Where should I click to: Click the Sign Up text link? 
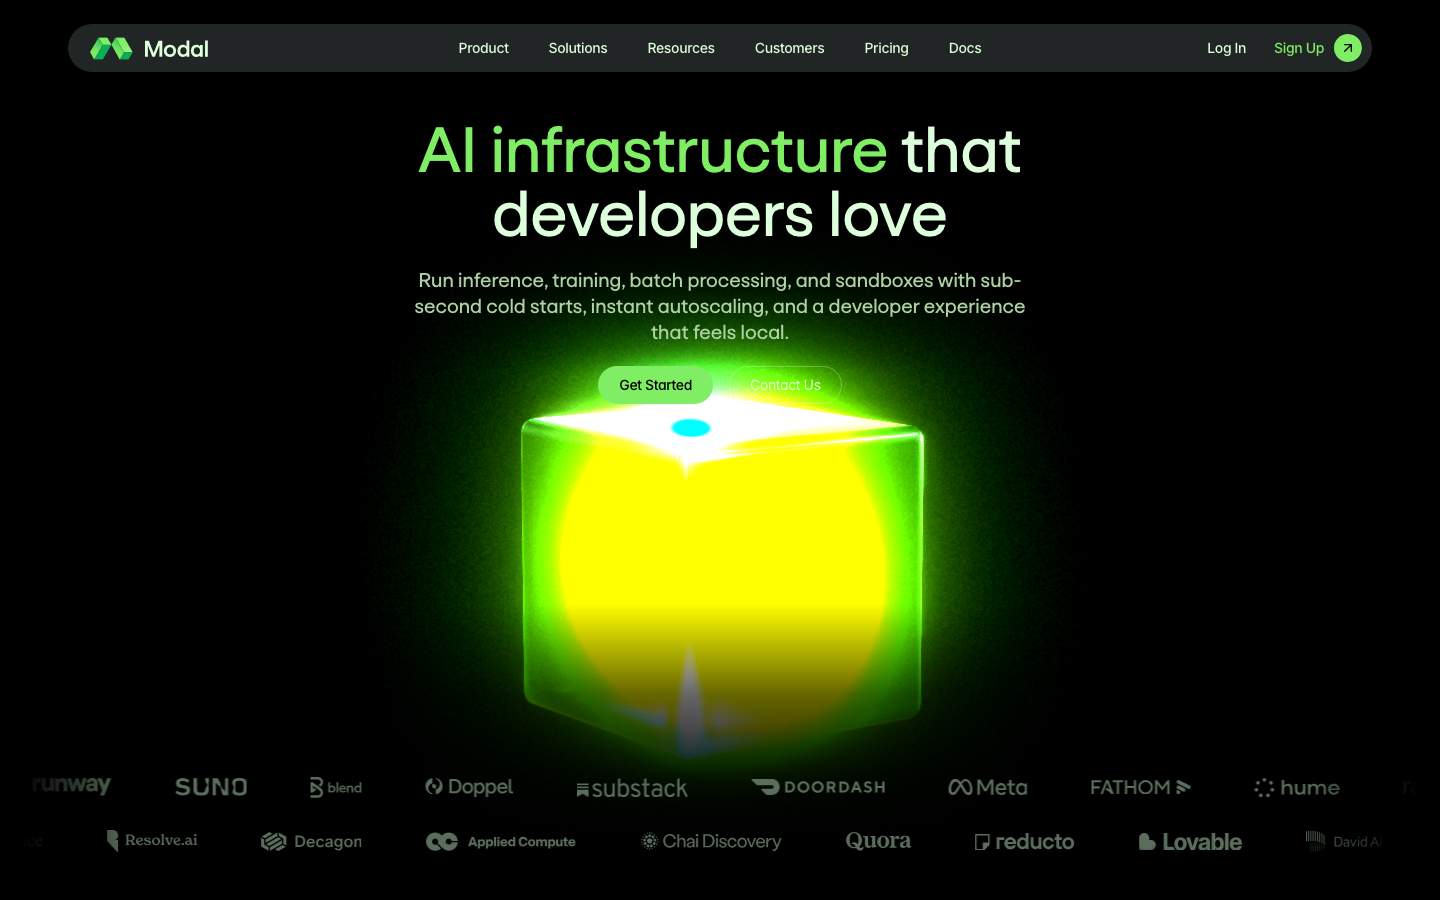tap(1298, 48)
